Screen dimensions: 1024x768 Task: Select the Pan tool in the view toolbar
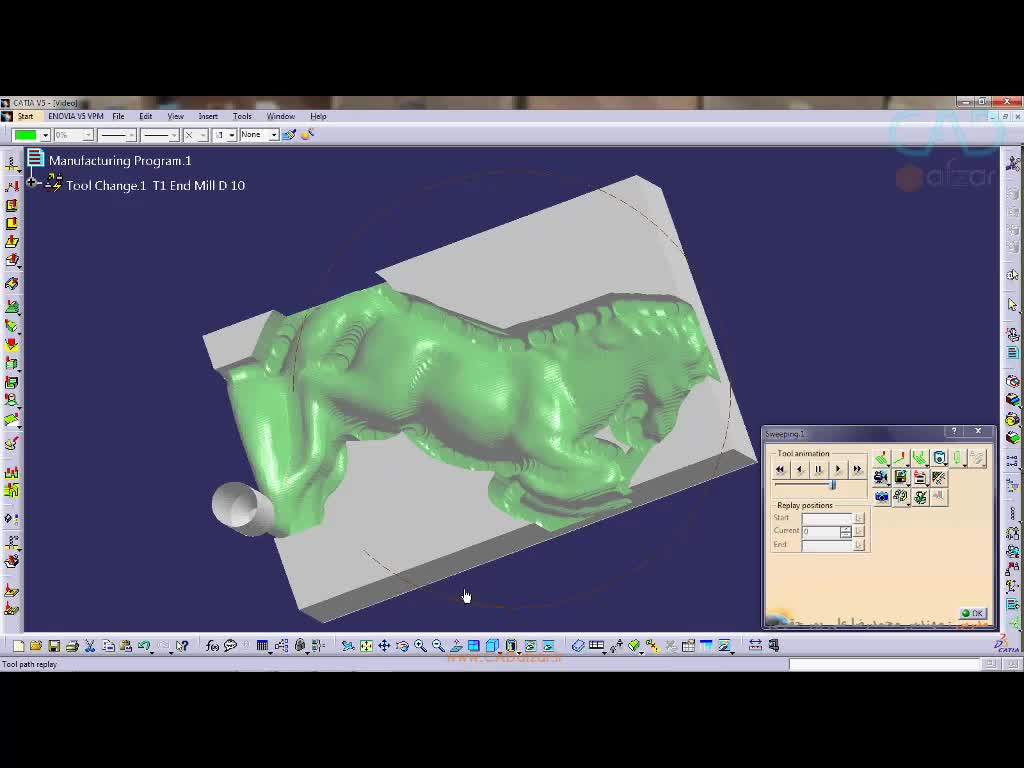click(x=384, y=646)
